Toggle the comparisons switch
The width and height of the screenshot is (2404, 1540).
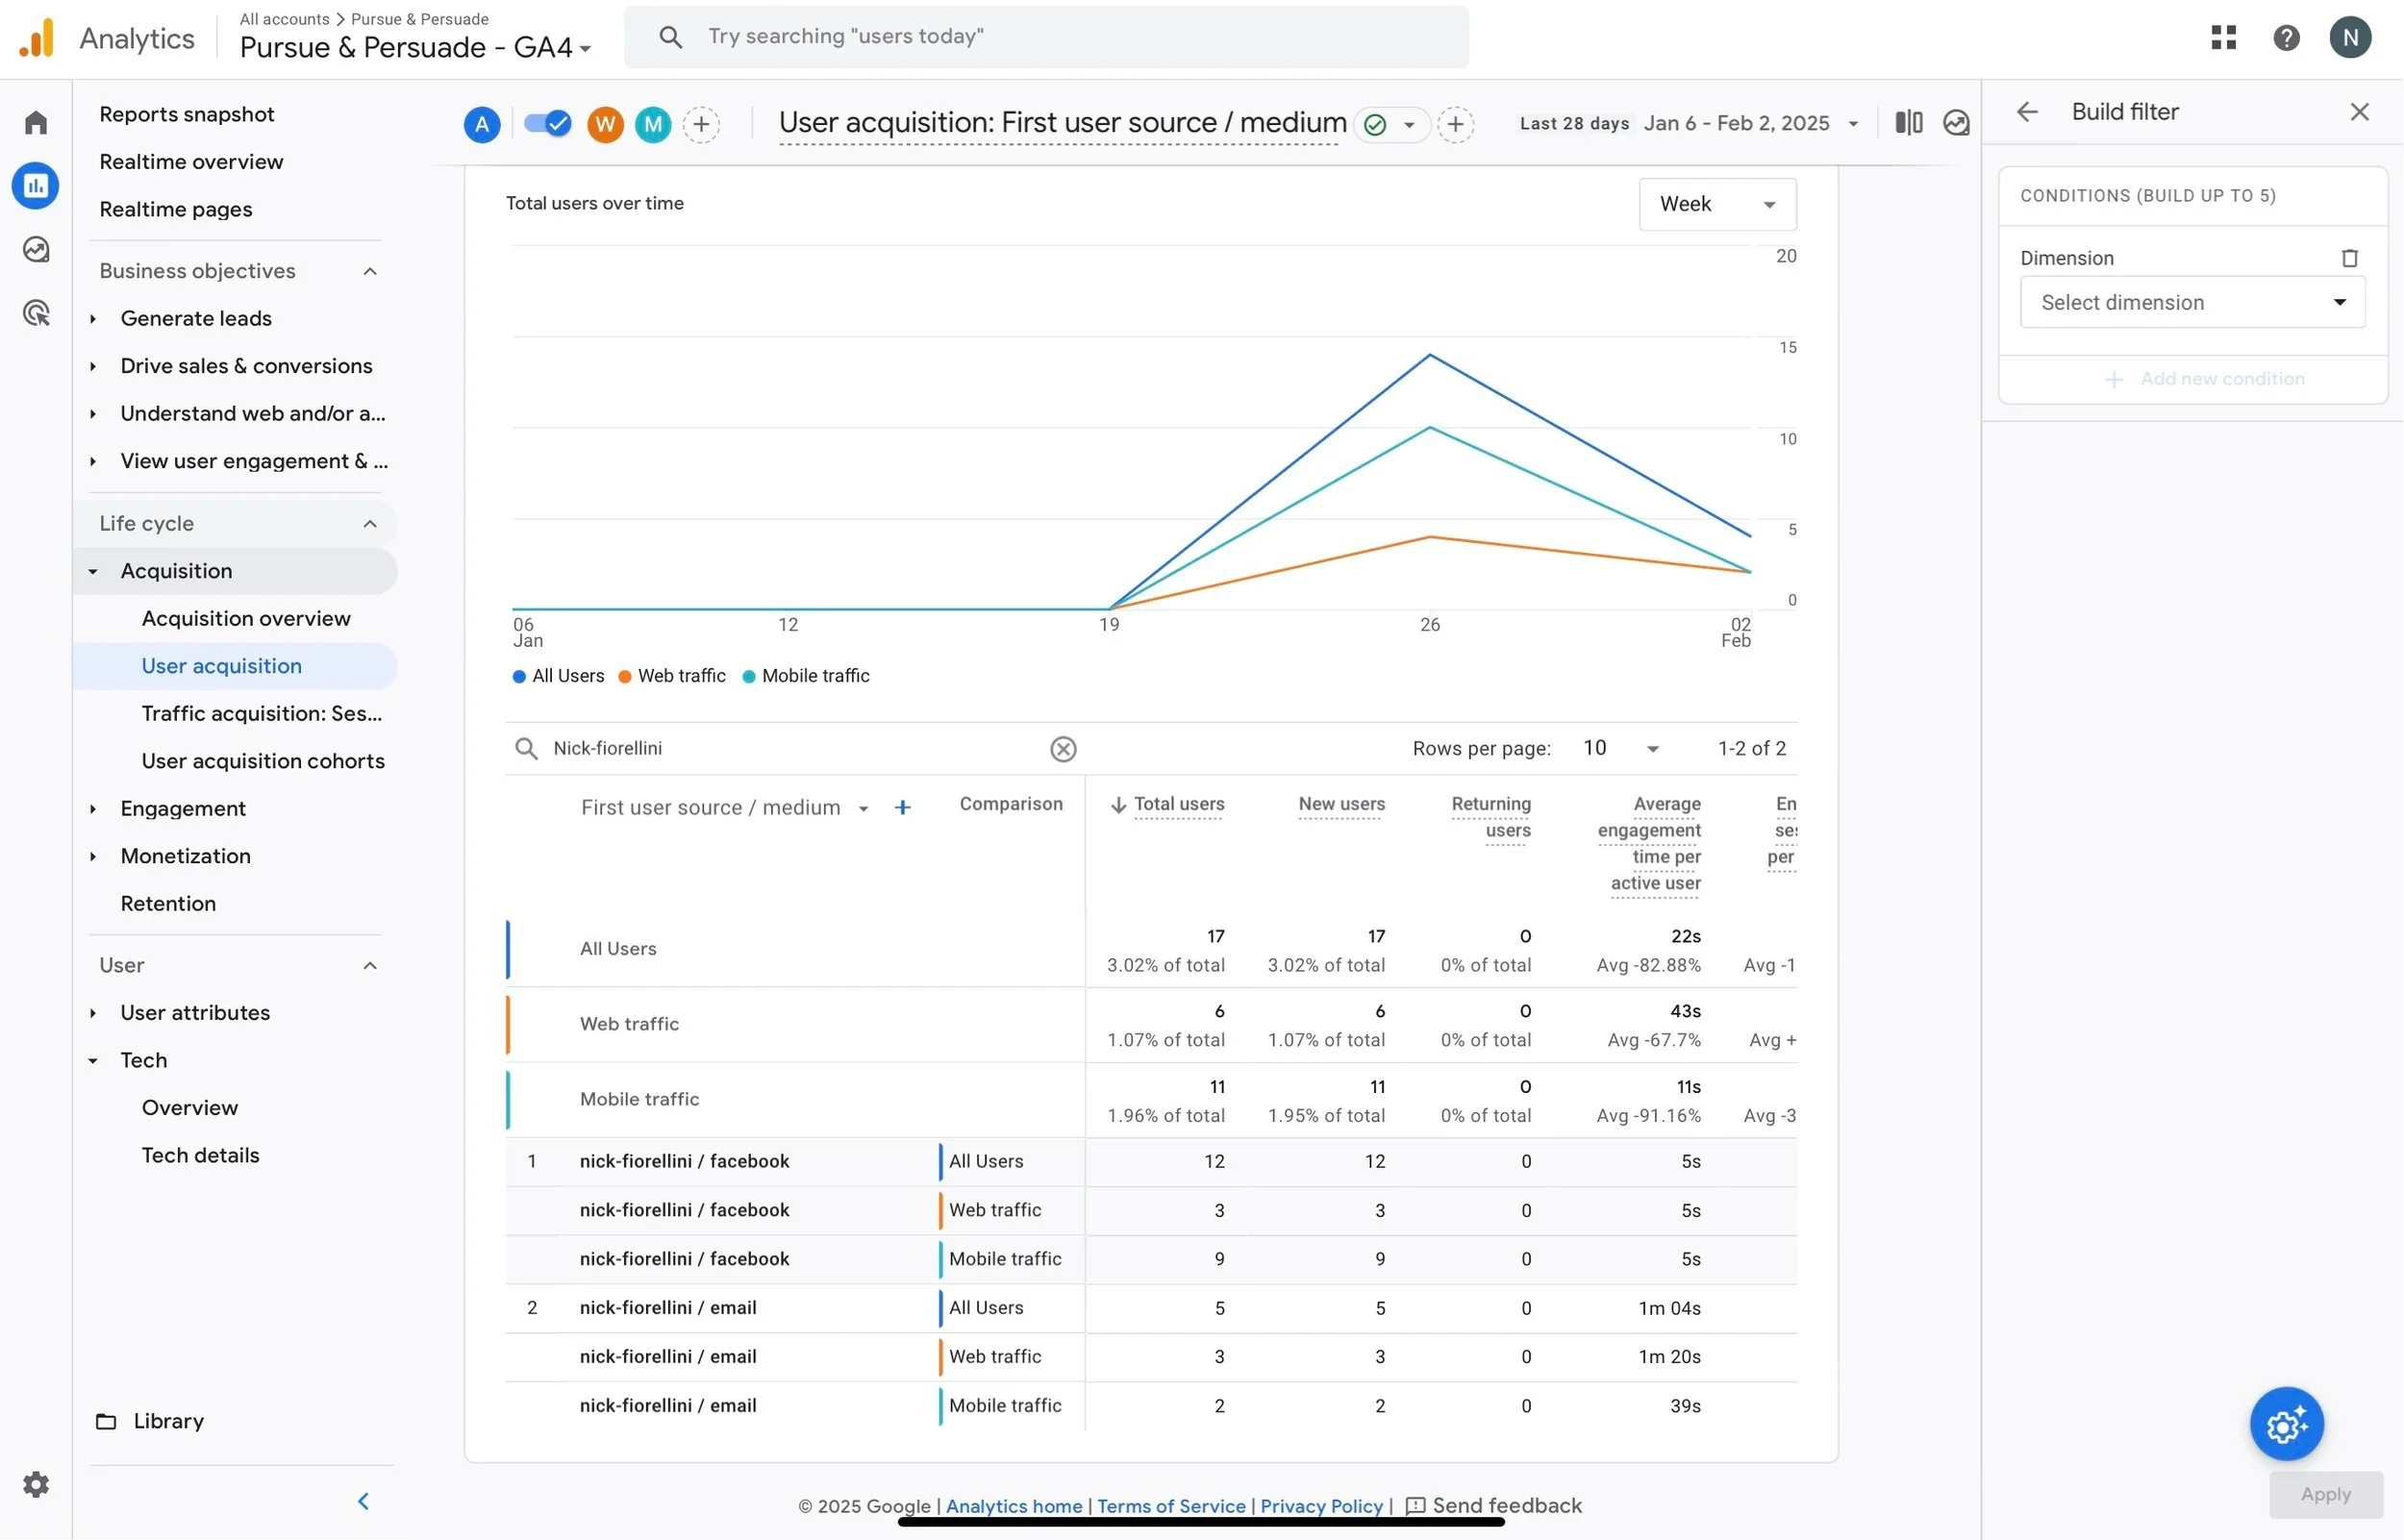pos(547,124)
